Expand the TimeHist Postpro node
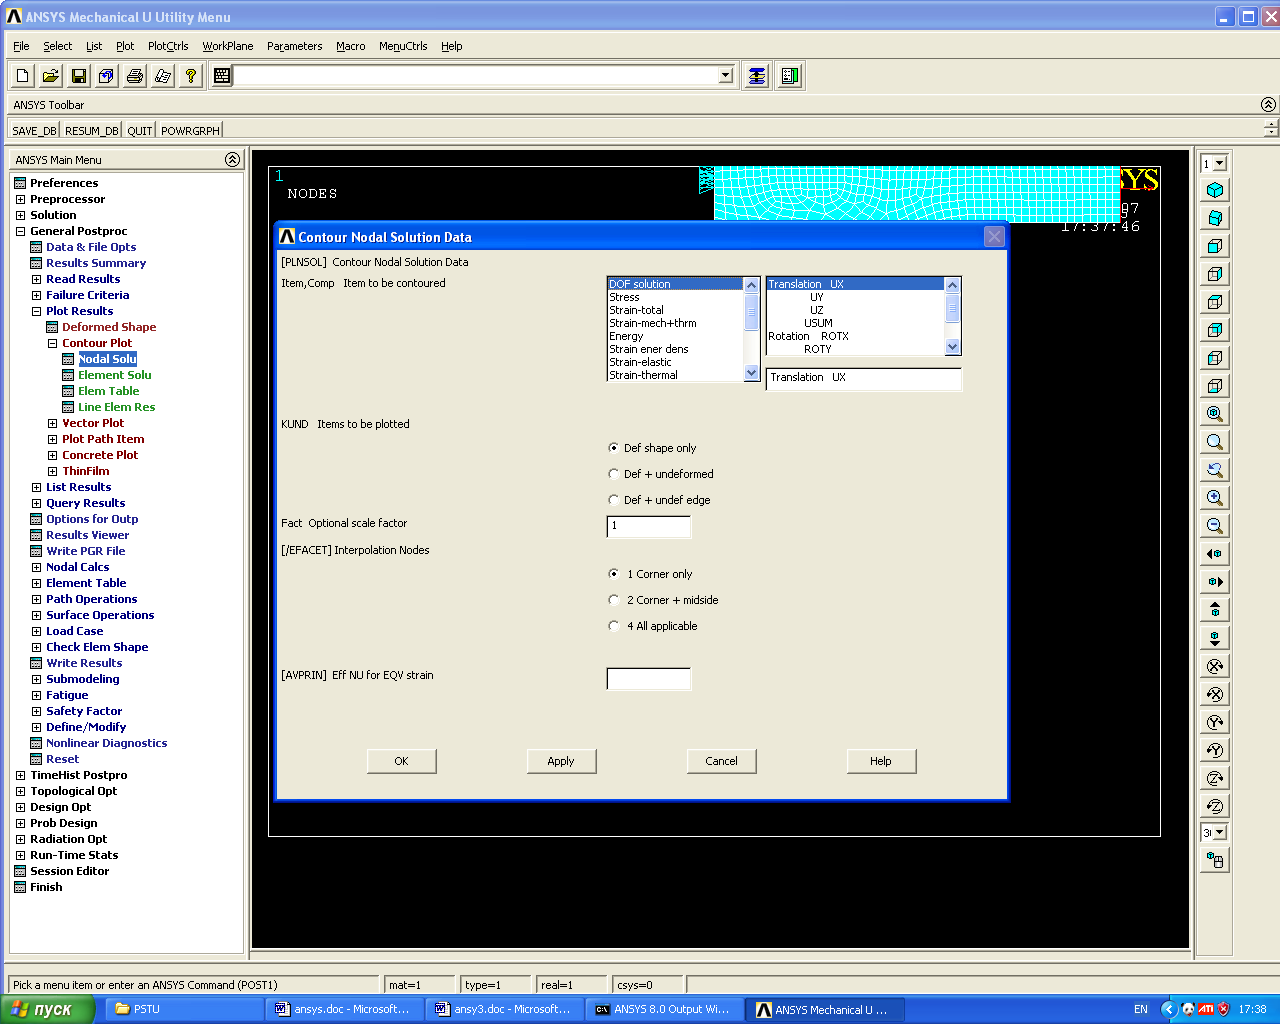1280x1024 pixels. point(20,775)
